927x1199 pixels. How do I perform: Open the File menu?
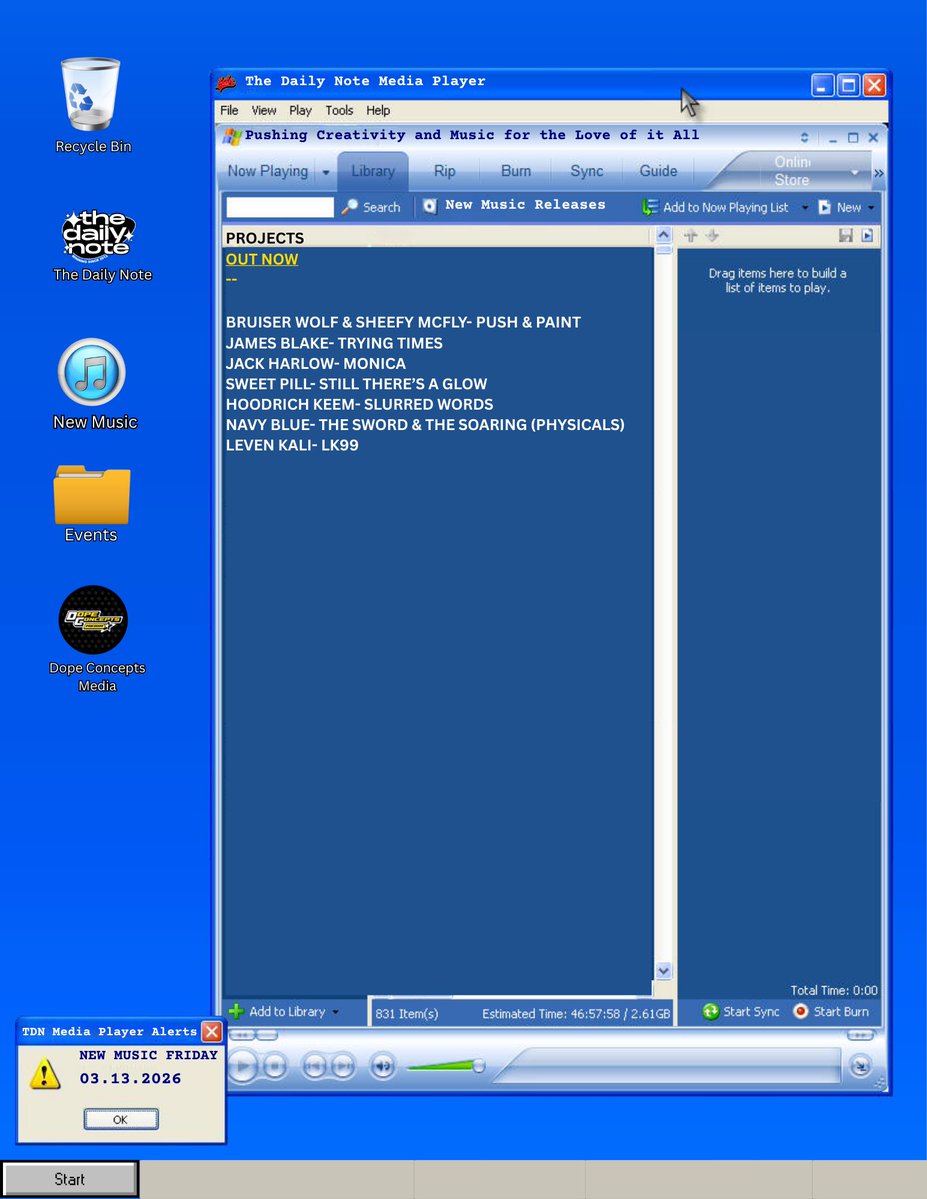pyautogui.click(x=229, y=111)
